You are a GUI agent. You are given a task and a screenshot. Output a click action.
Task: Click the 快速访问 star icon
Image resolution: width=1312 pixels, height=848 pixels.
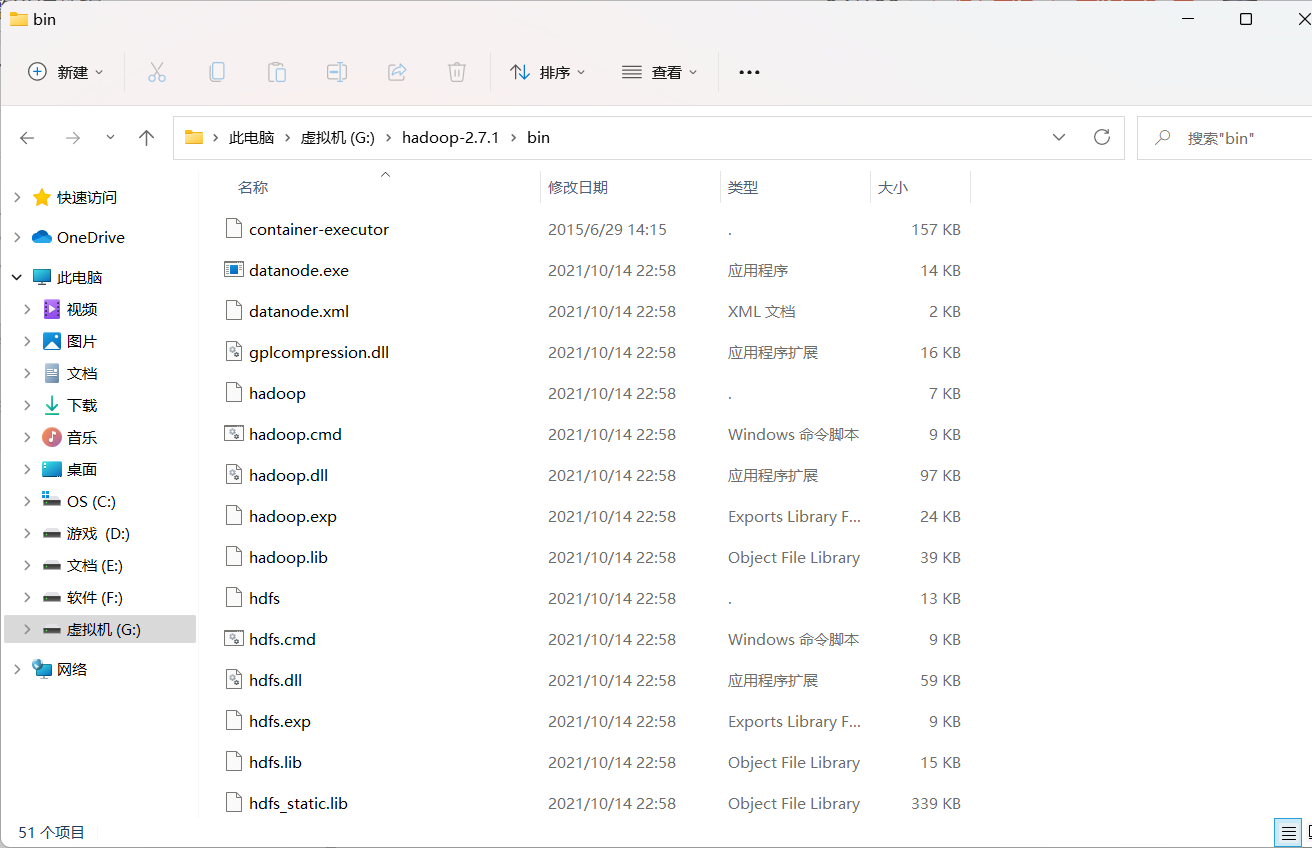point(42,197)
